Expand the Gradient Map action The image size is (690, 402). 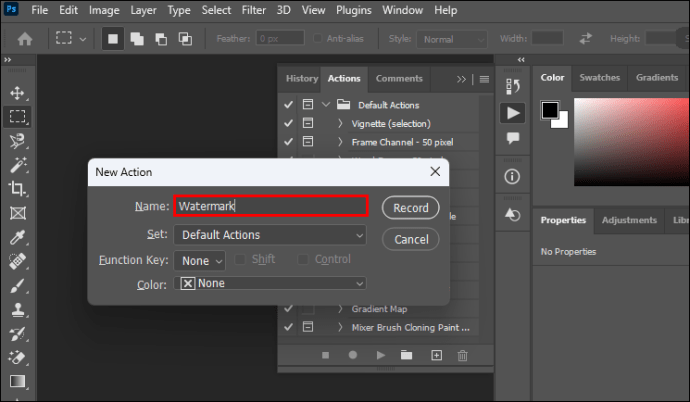point(340,309)
